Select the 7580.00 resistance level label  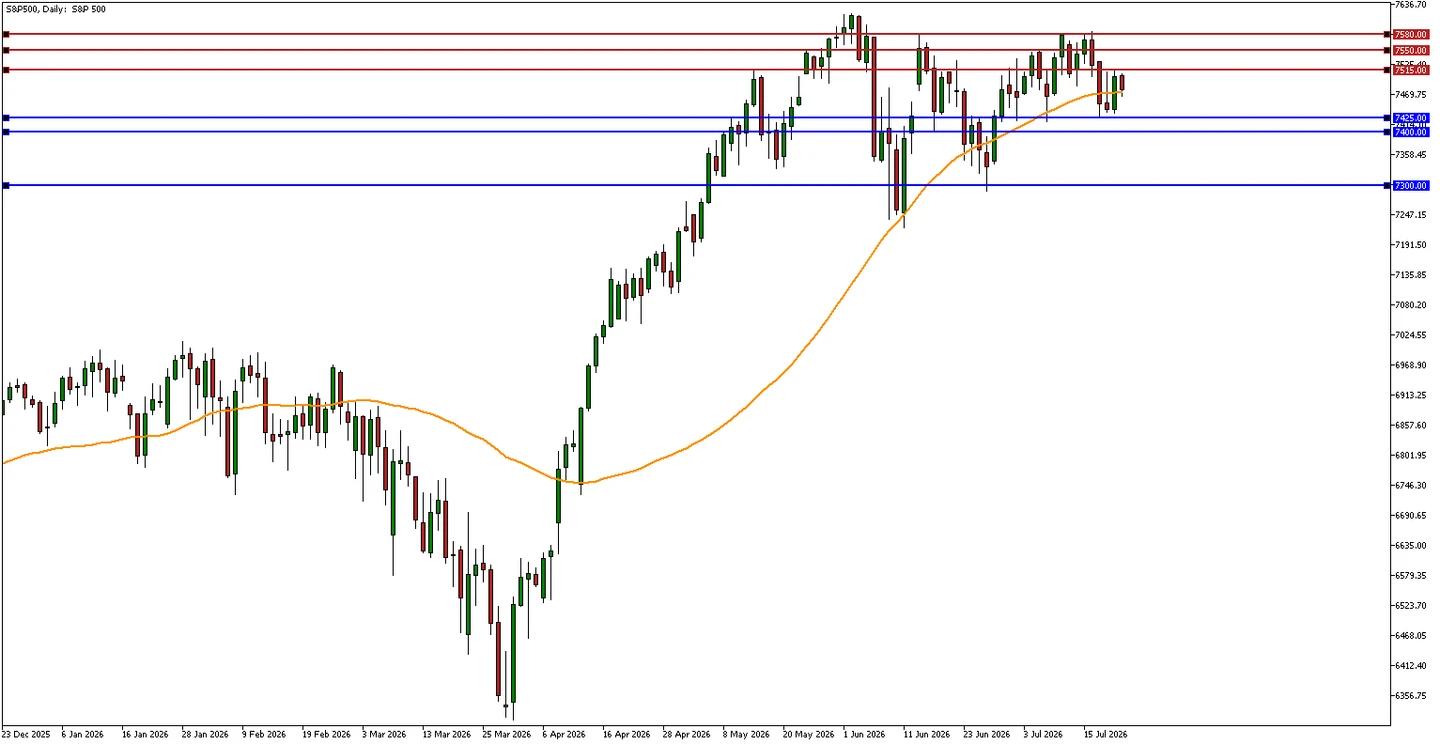click(x=1410, y=34)
